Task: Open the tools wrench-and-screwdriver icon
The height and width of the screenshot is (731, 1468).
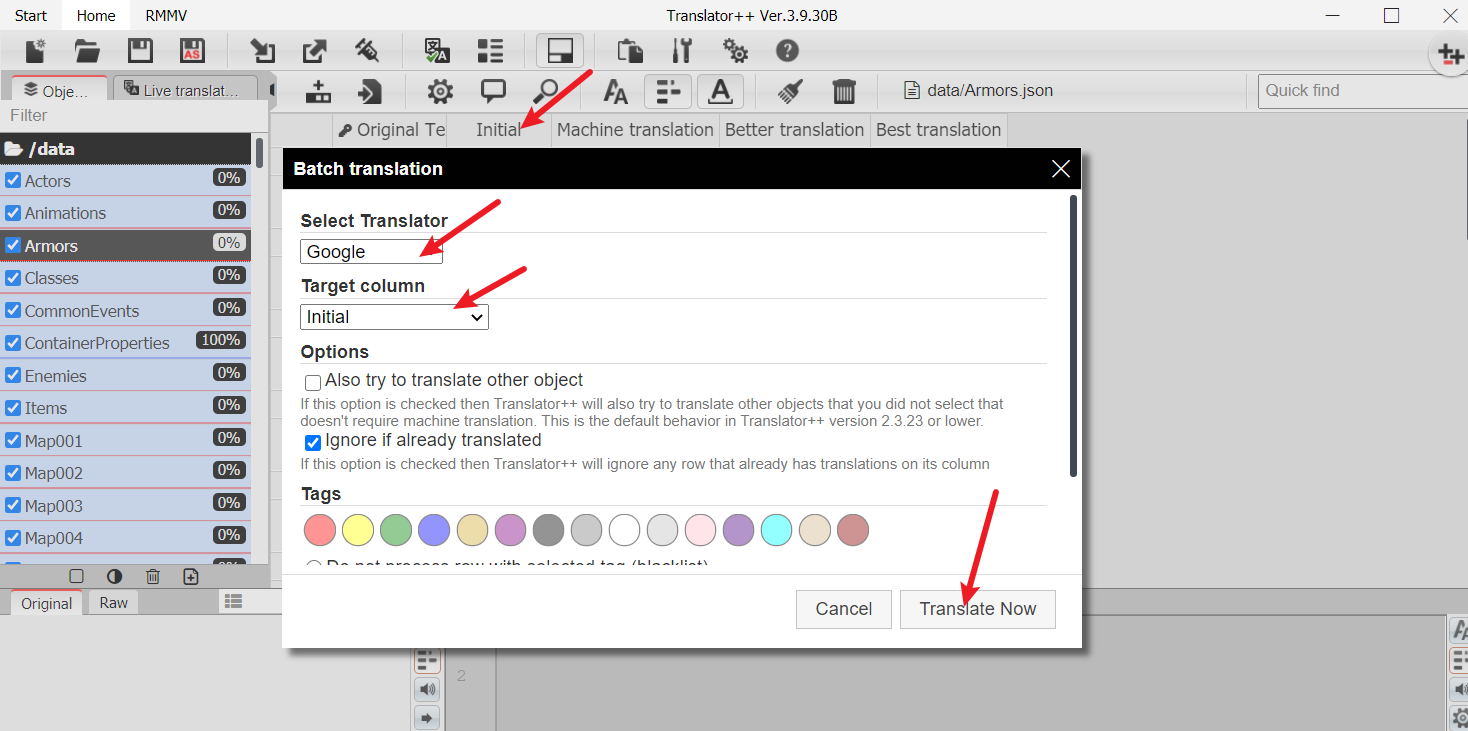Action: 682,50
